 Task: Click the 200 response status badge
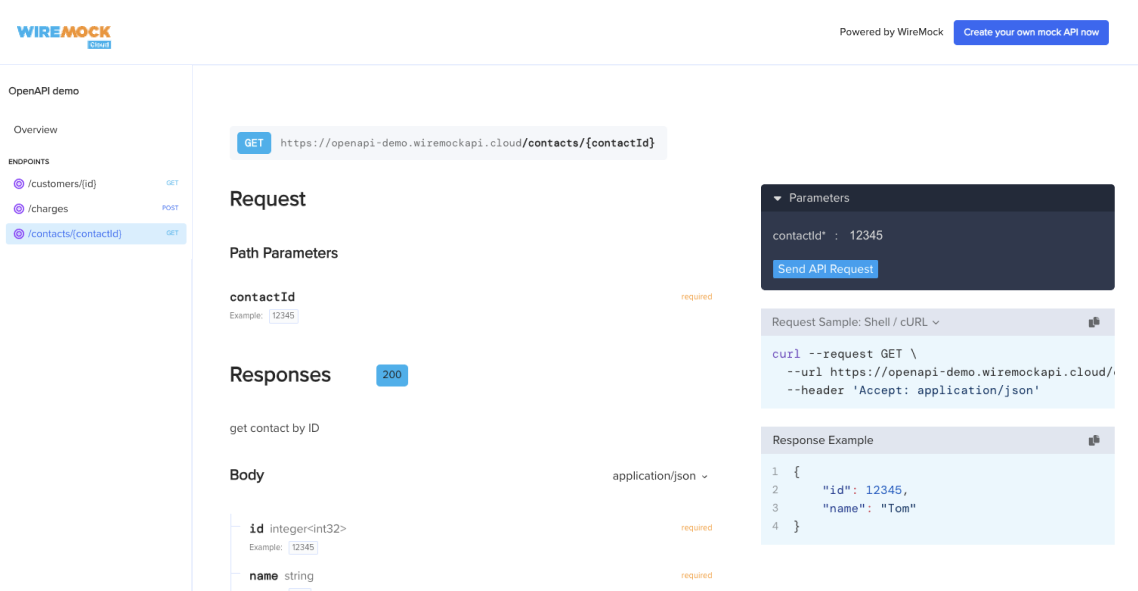(392, 375)
